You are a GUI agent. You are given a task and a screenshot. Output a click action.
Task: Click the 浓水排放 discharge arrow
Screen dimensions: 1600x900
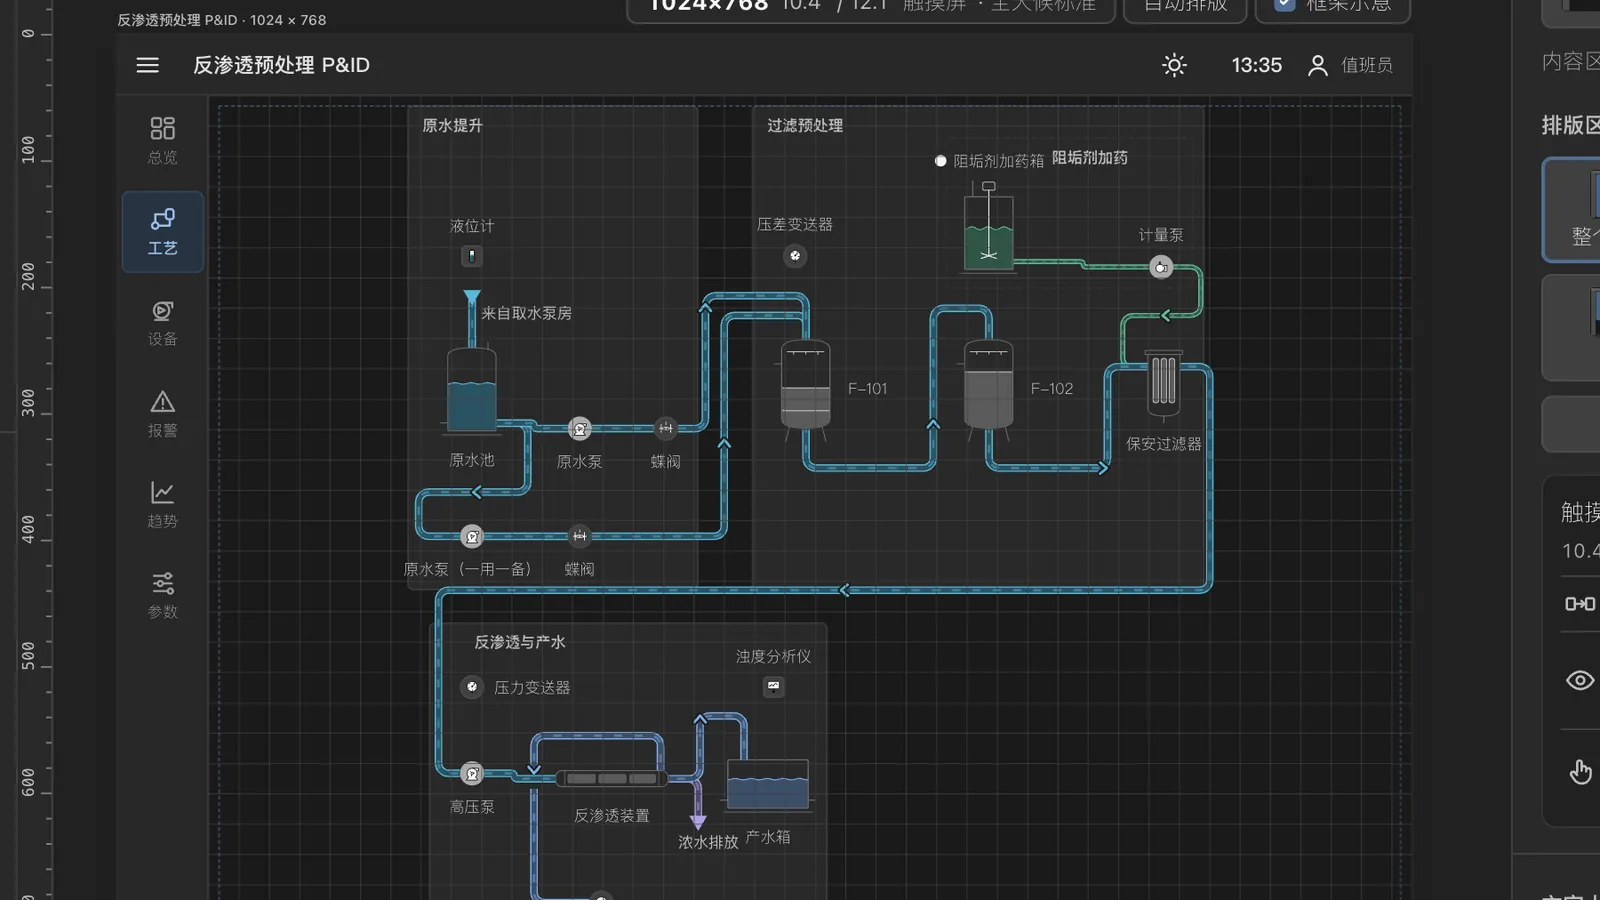698,821
